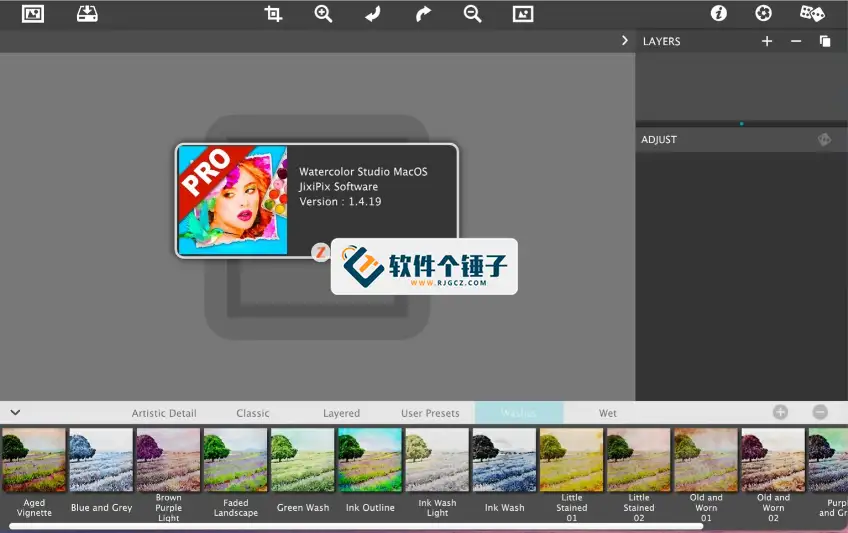
Task: Open the User Presets tab
Action: click(430, 413)
